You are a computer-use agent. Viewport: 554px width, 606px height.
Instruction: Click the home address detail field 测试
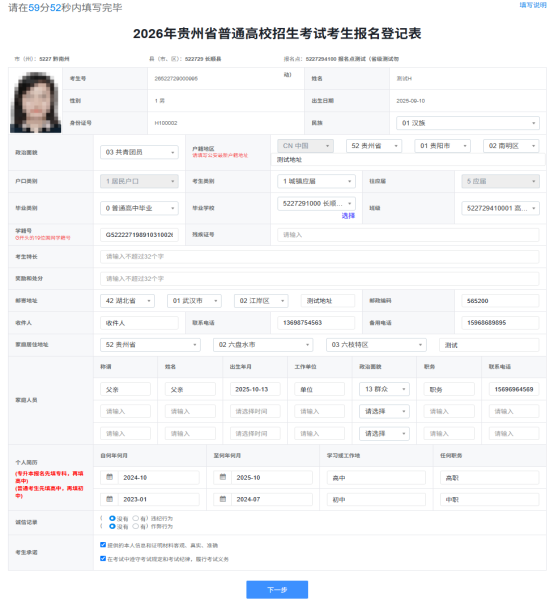point(489,345)
